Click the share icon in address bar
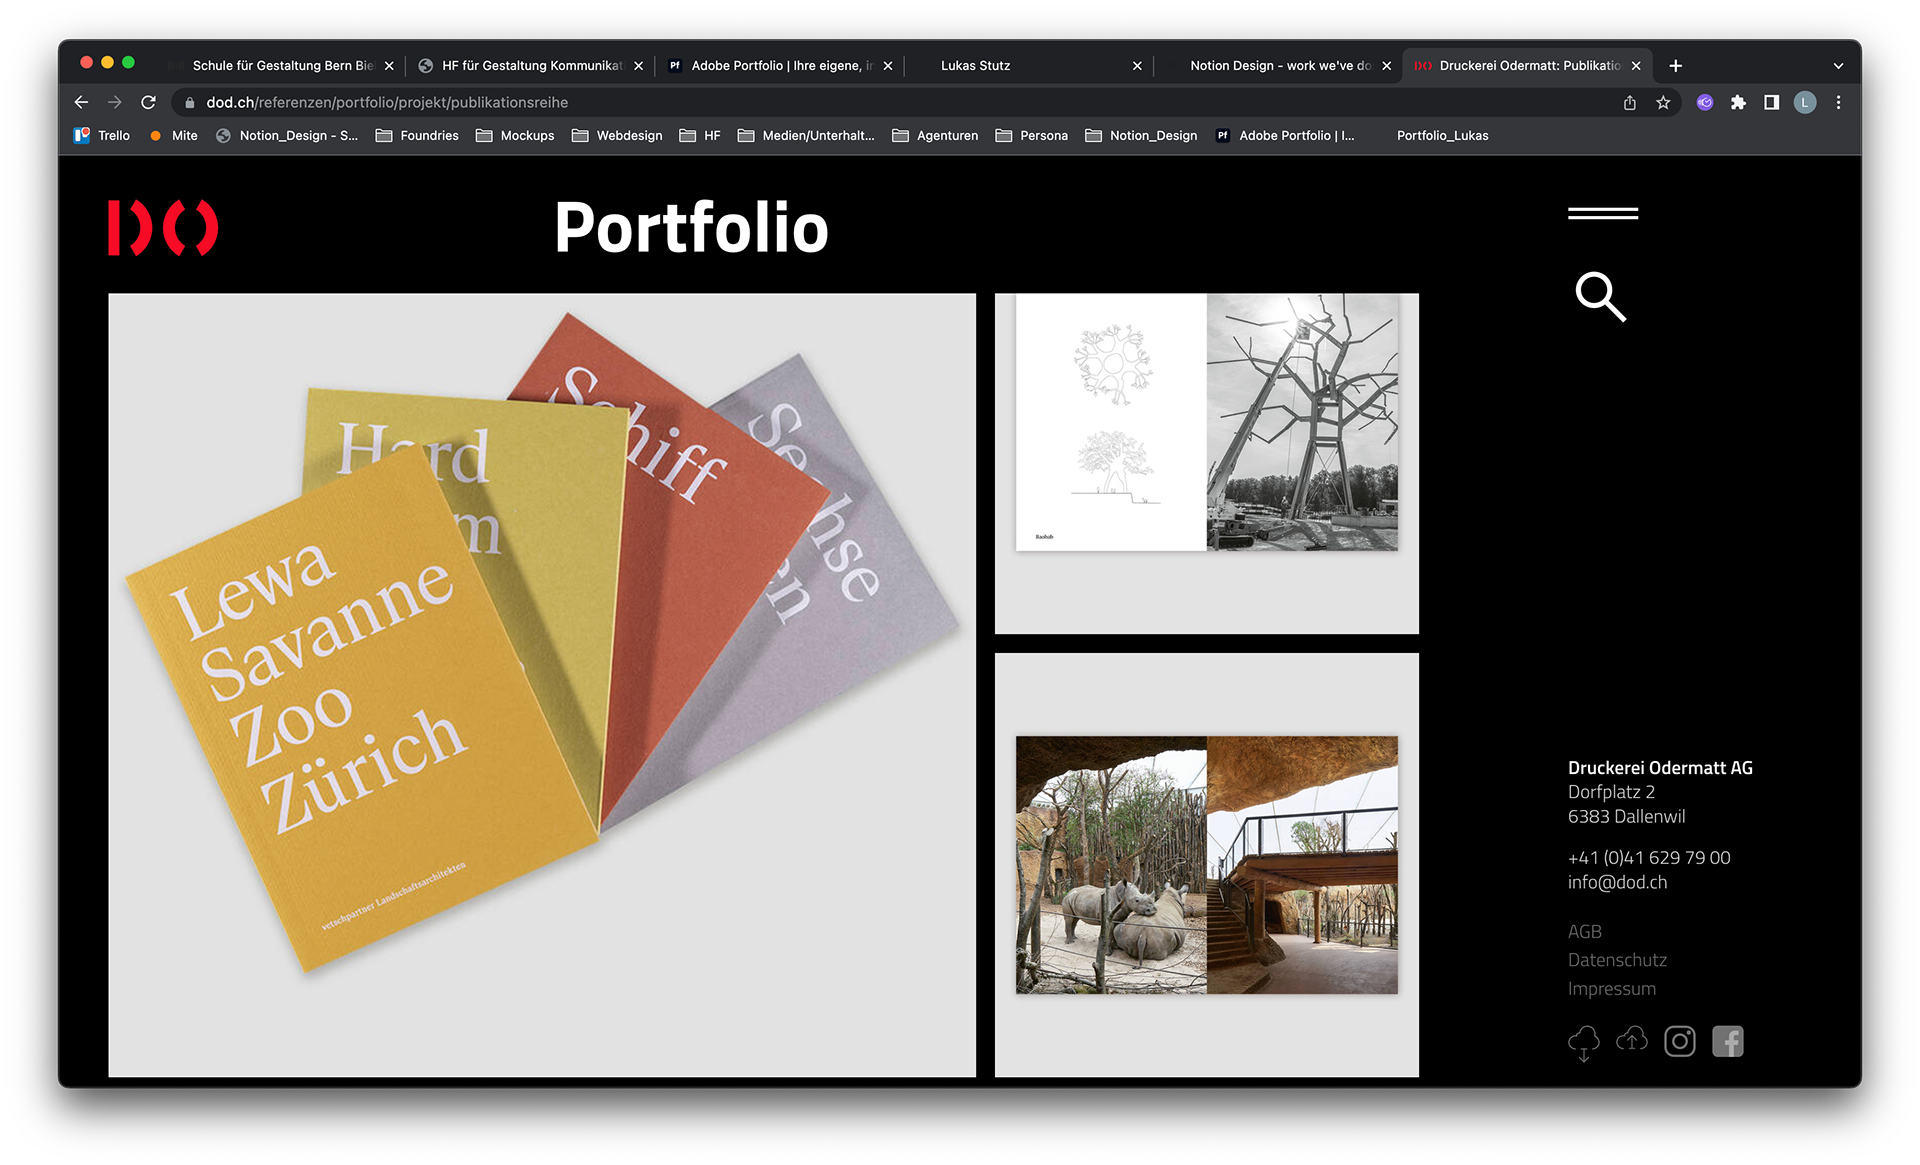The width and height of the screenshot is (1920, 1165). (1629, 102)
